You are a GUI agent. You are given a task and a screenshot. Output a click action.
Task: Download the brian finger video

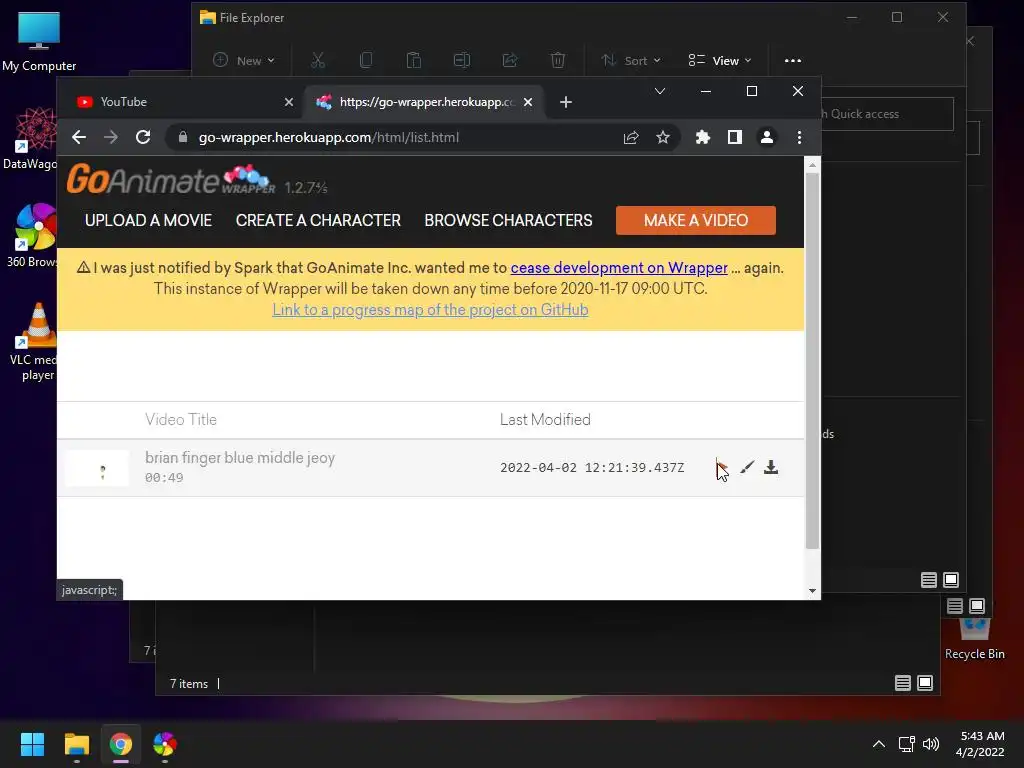coord(771,467)
